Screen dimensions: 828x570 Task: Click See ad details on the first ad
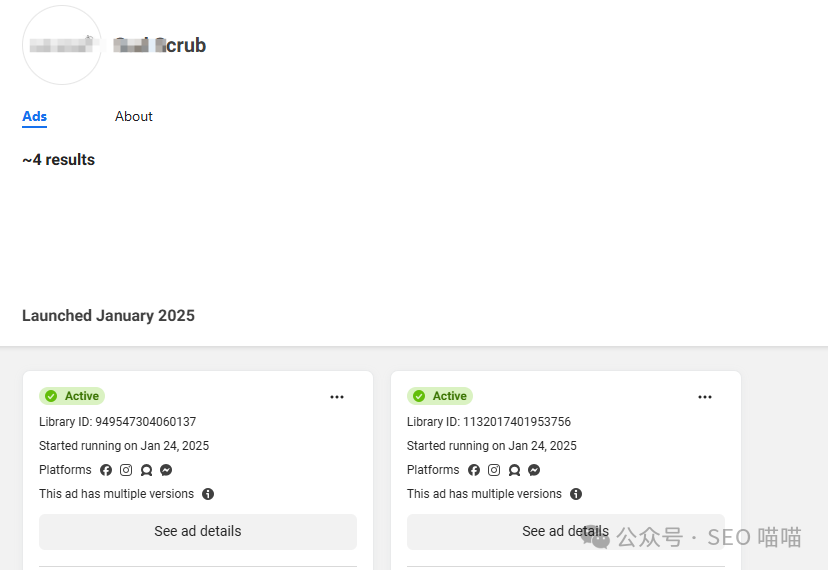[x=198, y=531]
